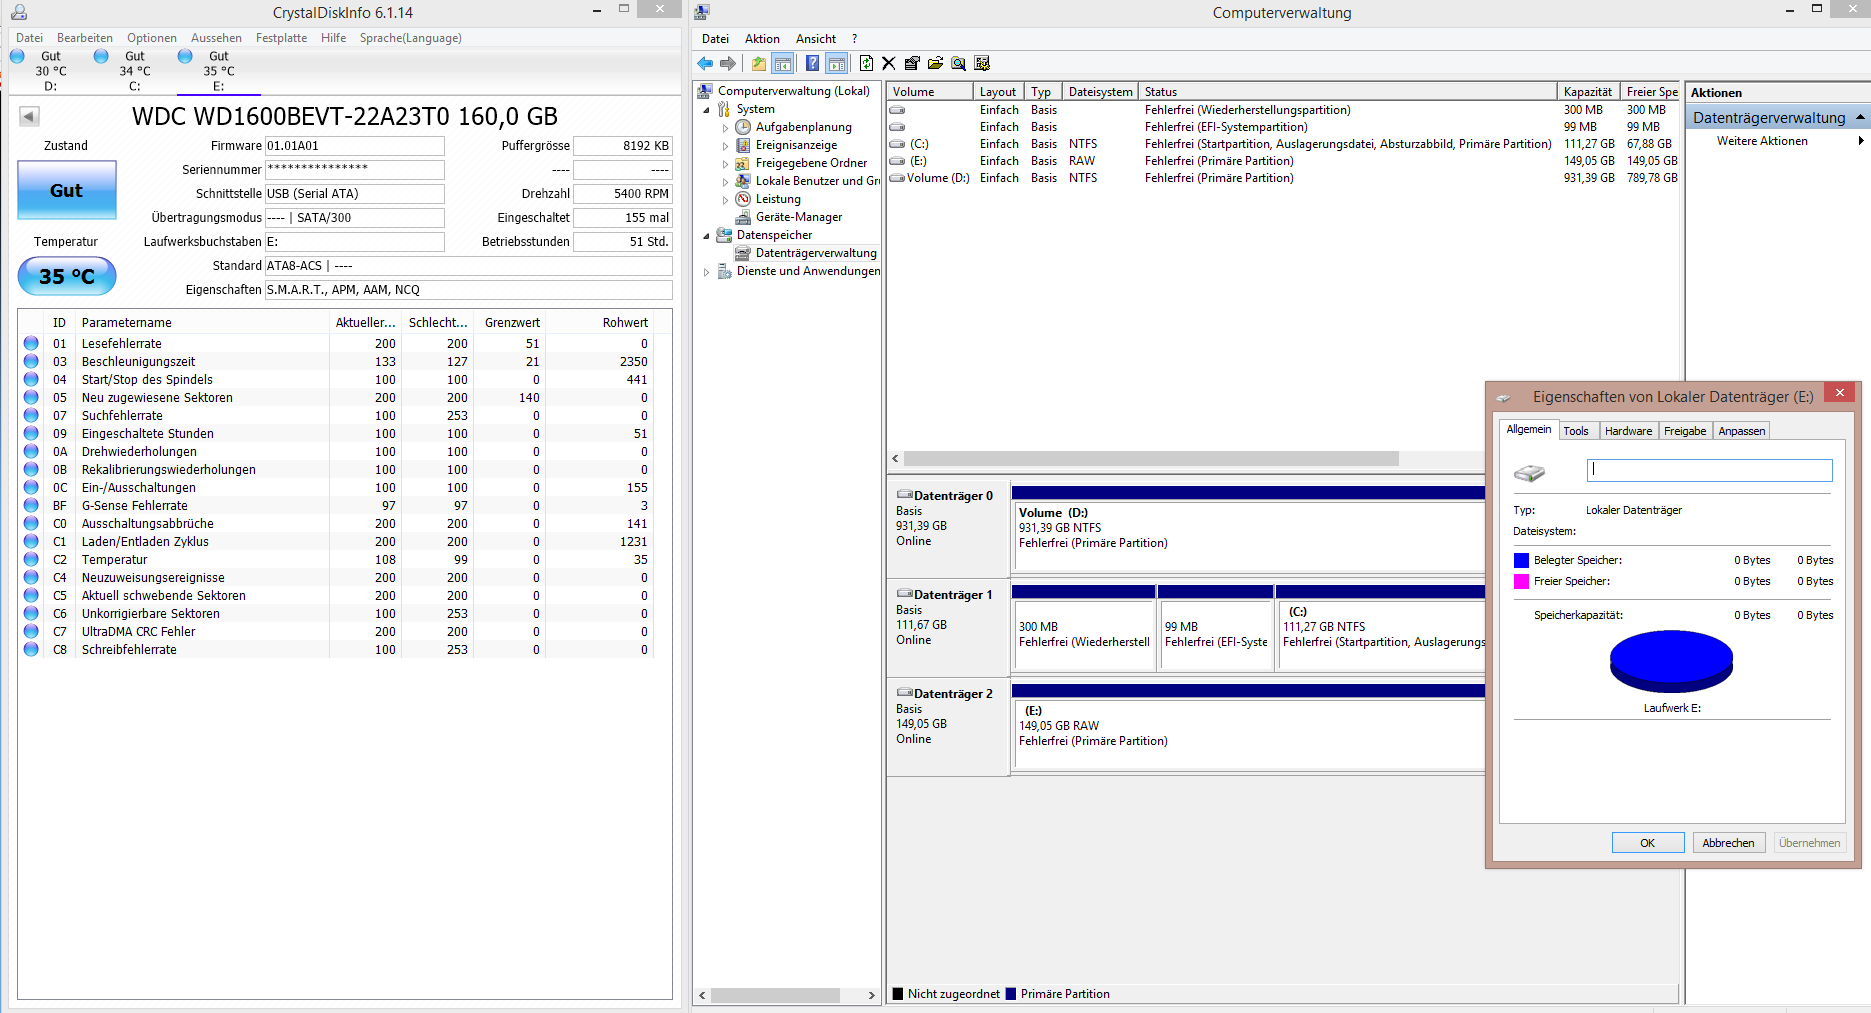Image resolution: width=1871 pixels, height=1013 pixels.
Task: Click Abbrechen in the Eigenschaften dialog
Action: [1728, 843]
